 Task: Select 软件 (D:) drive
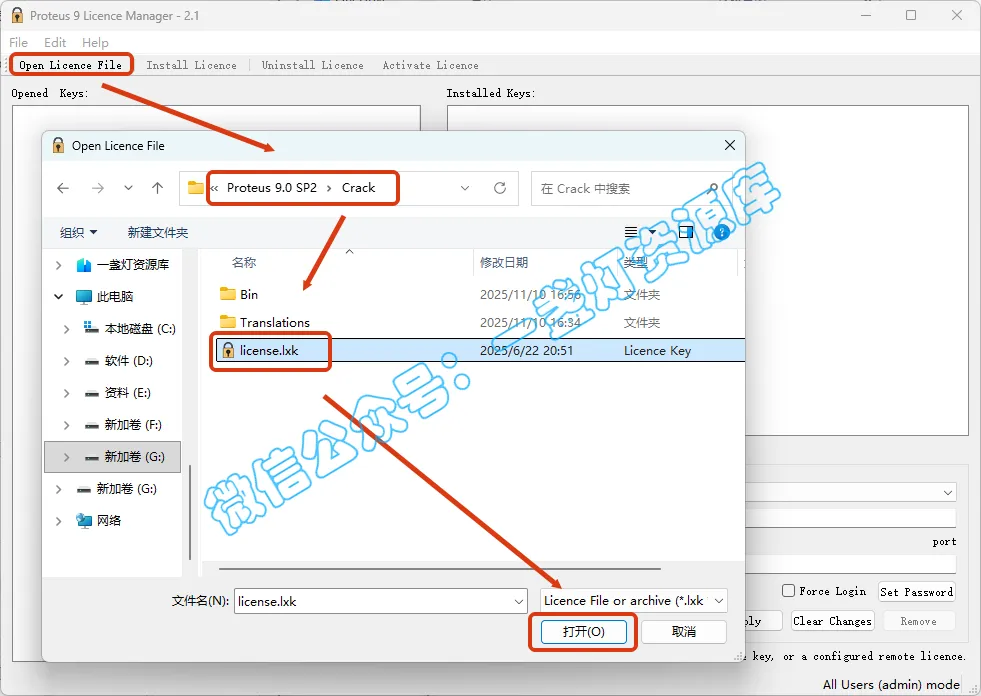pos(128,361)
